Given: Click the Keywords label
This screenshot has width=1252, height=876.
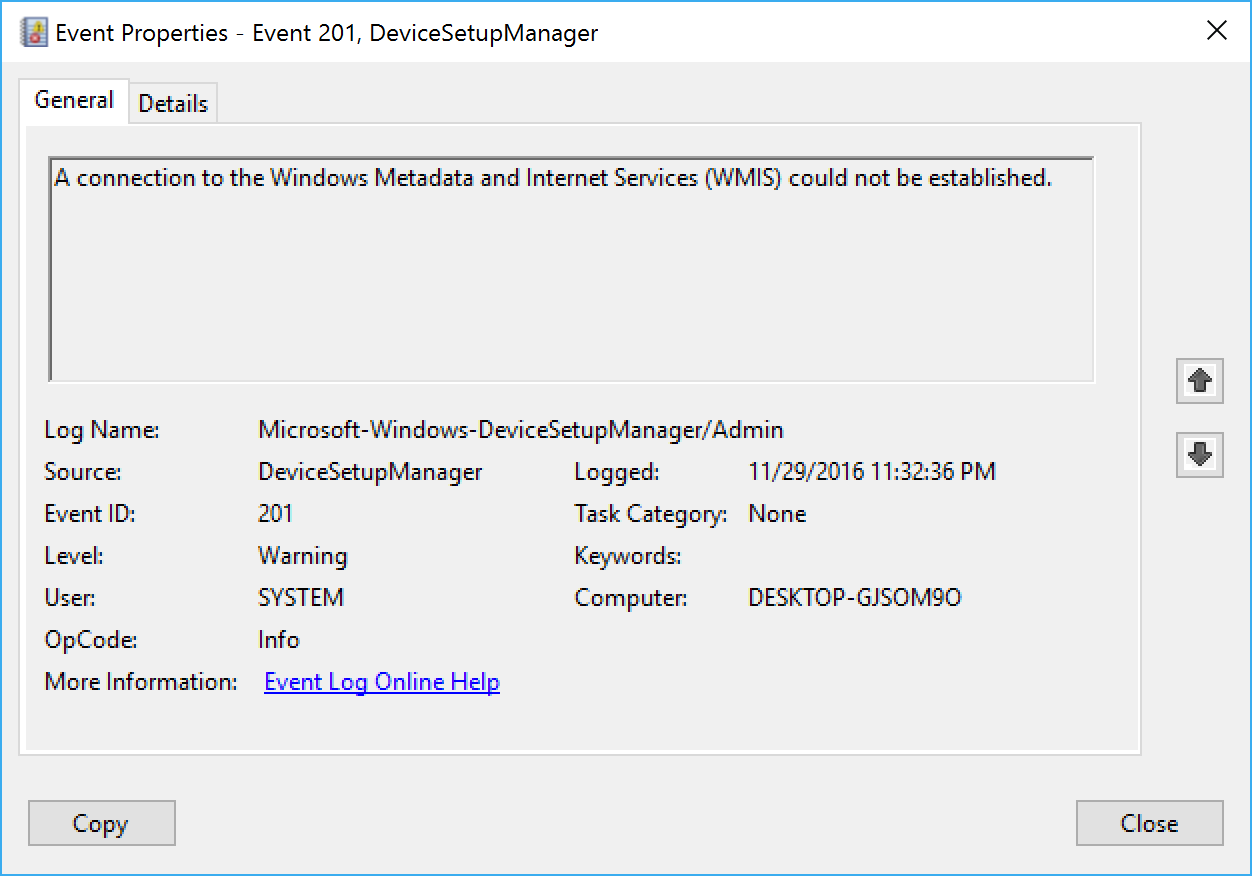Looking at the screenshot, I should coord(628,556).
